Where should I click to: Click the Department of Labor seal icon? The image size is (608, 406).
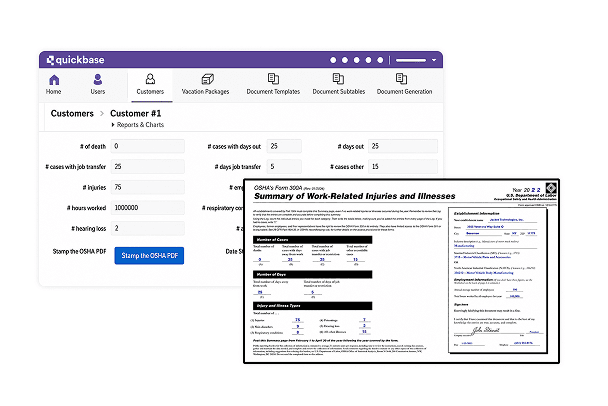(x=551, y=188)
